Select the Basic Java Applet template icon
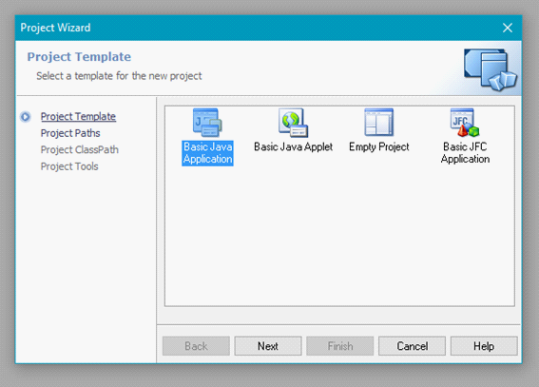Screen dimensions: 539x387 tap(293, 123)
